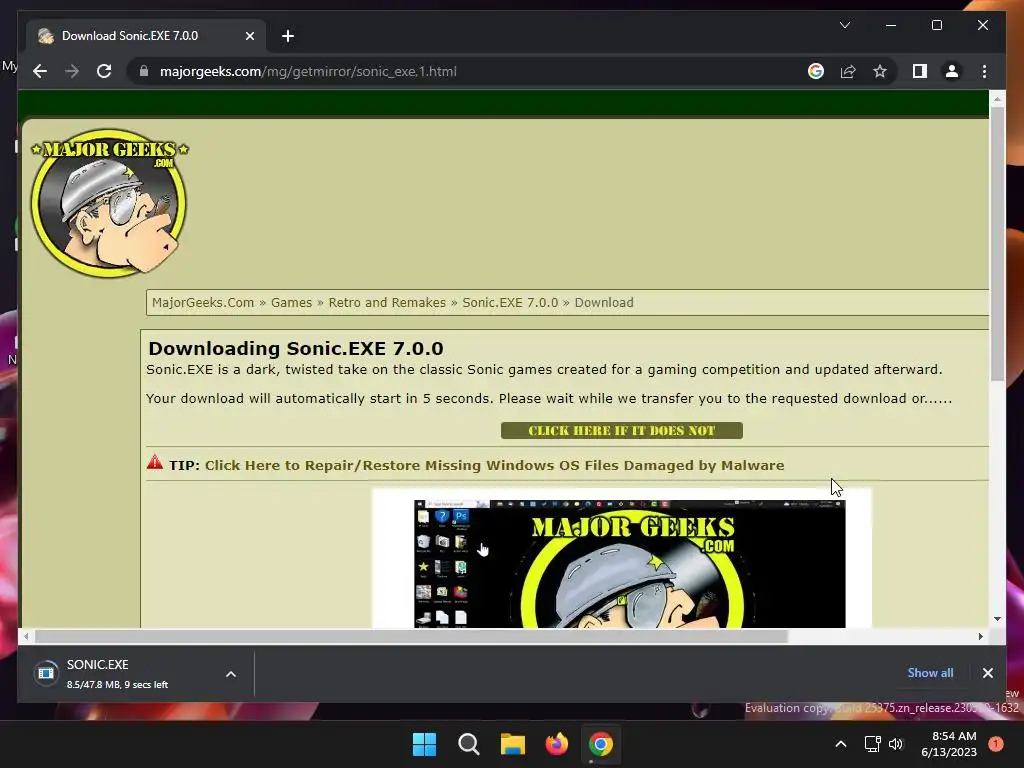Image resolution: width=1024 pixels, height=768 pixels.
Task: Click the vertical scrollbar thumb
Action: [x=997, y=244]
